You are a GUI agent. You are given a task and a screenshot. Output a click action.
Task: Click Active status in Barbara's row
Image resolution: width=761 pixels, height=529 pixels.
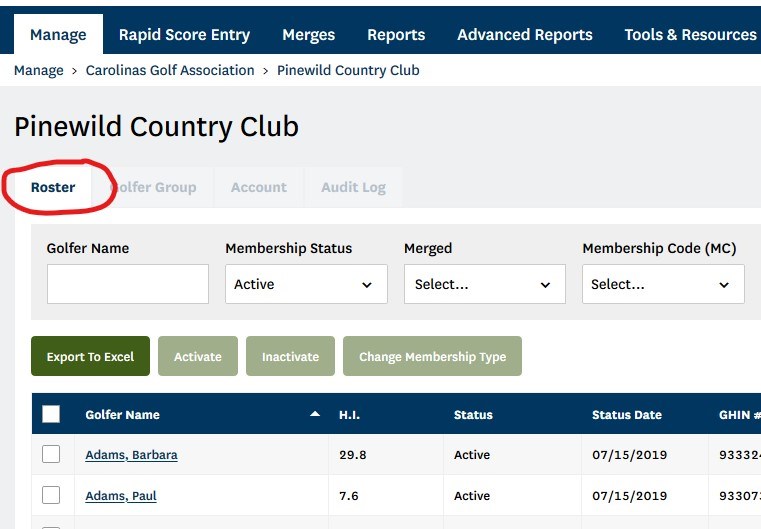(472, 455)
